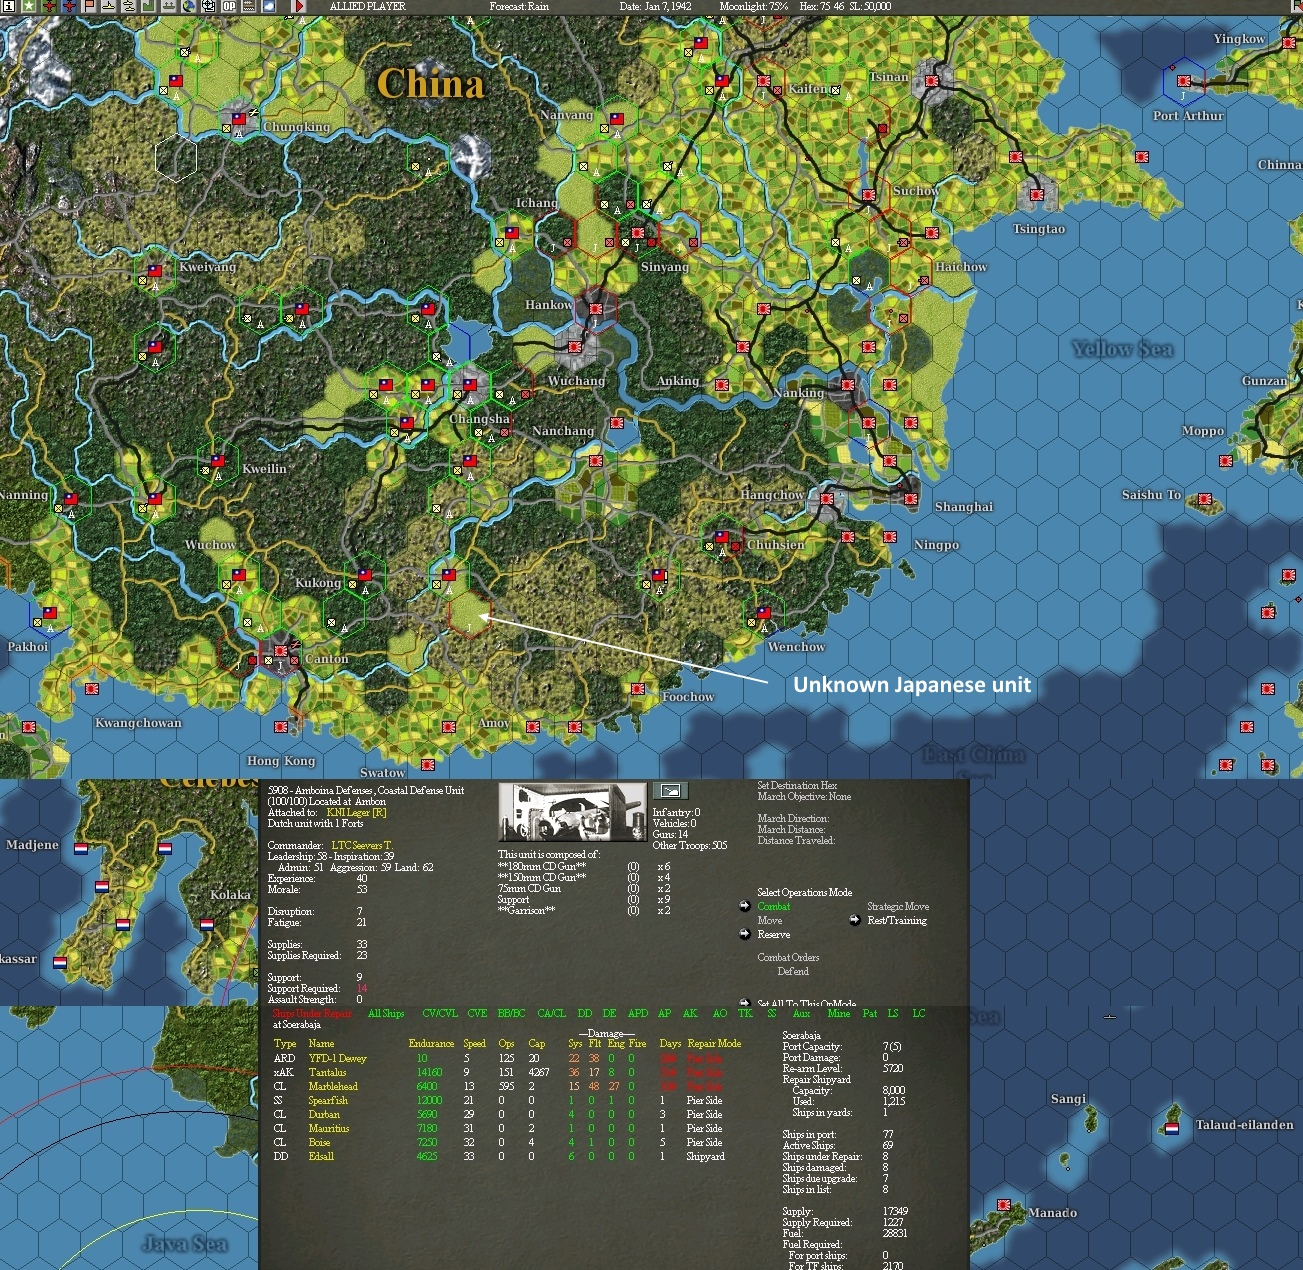Image resolution: width=1303 pixels, height=1270 pixels.
Task: Sort ships by Speed column
Action: point(474,1043)
